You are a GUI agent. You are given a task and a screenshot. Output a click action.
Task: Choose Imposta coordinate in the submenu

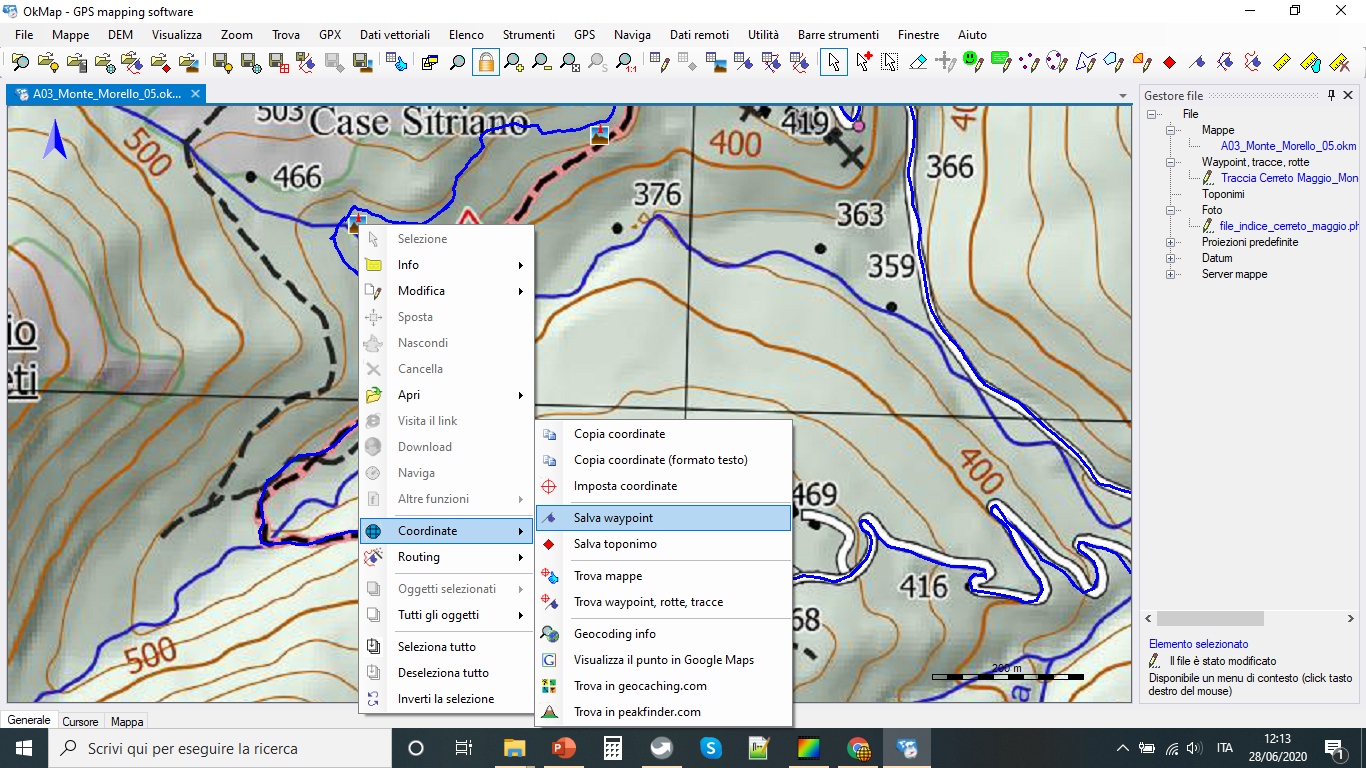pyautogui.click(x=664, y=486)
